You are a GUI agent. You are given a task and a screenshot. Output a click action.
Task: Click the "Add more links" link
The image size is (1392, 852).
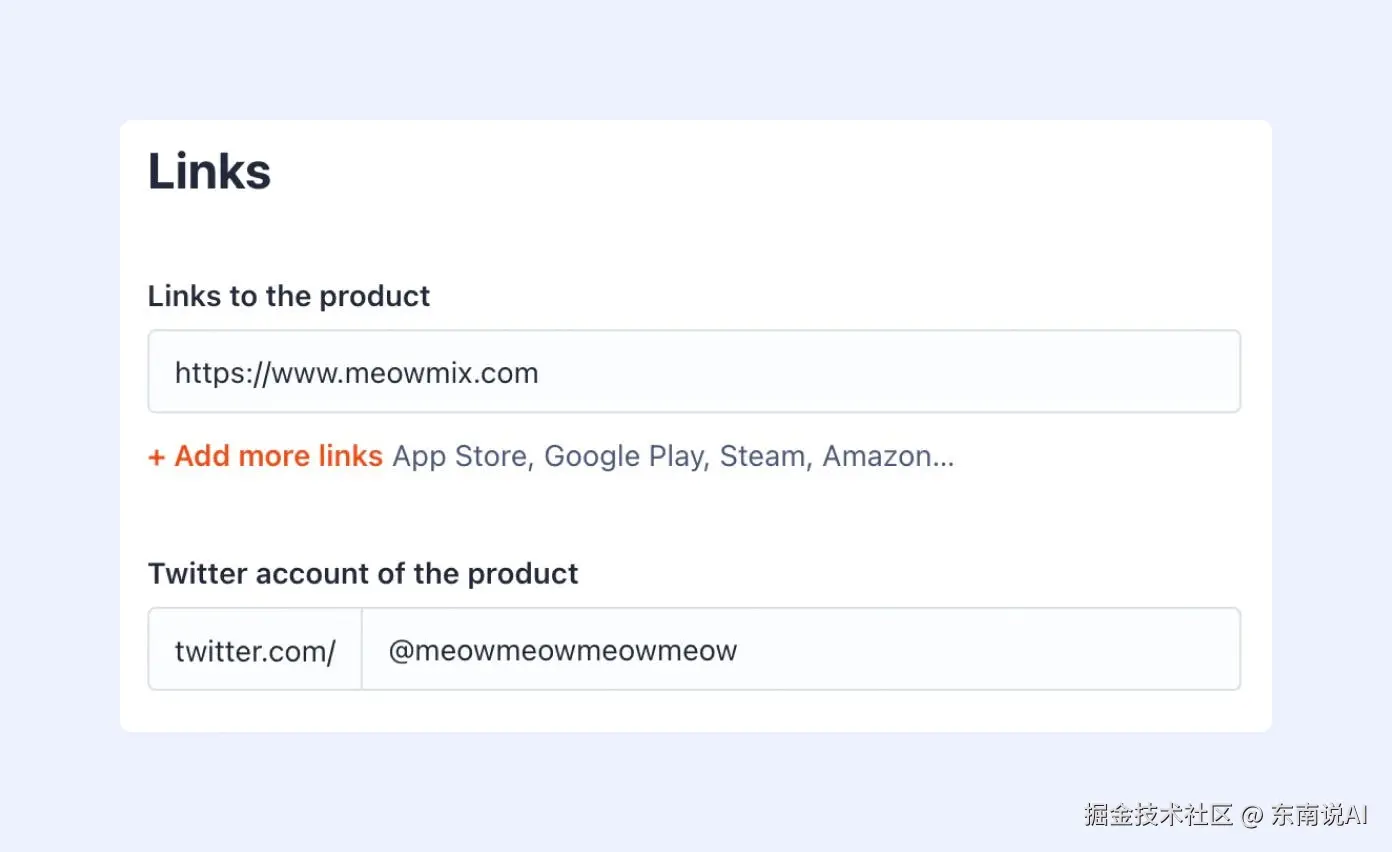pos(278,456)
